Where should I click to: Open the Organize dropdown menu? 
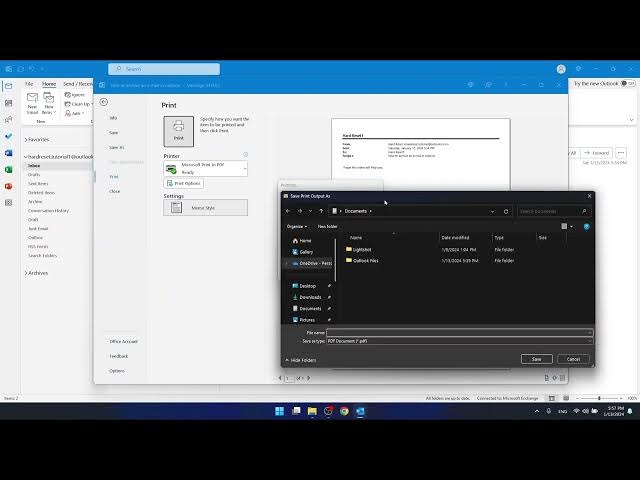pos(296,226)
